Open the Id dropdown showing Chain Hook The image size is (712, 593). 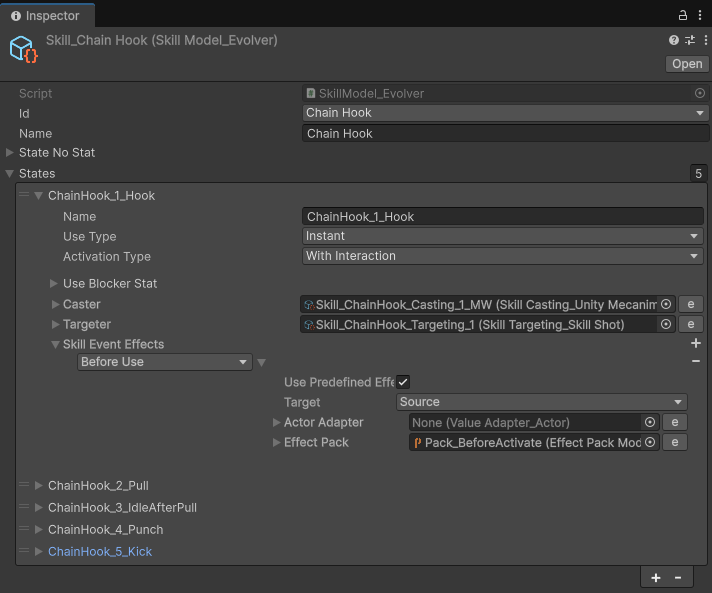pos(505,113)
